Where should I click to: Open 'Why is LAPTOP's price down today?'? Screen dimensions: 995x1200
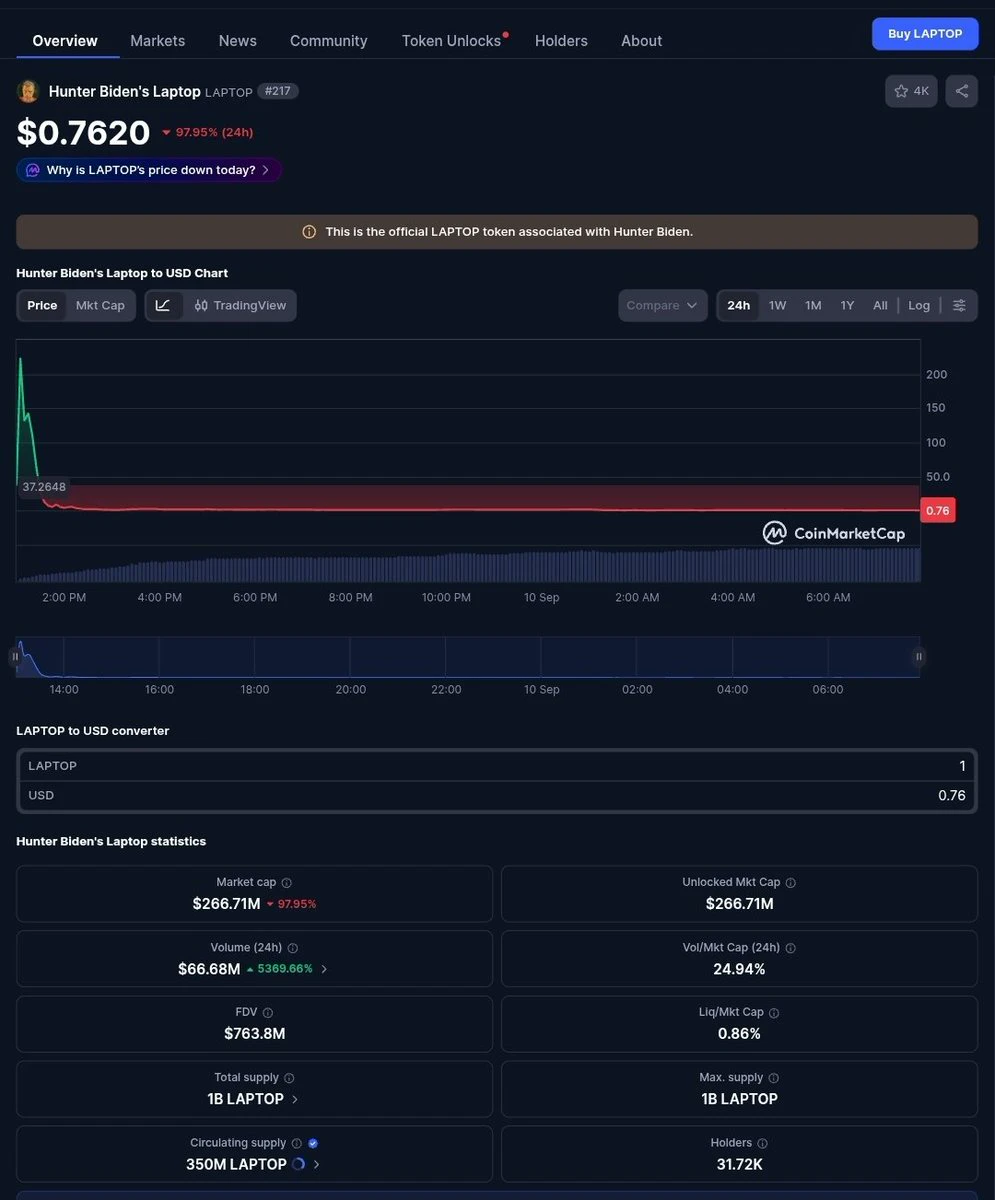pos(149,170)
